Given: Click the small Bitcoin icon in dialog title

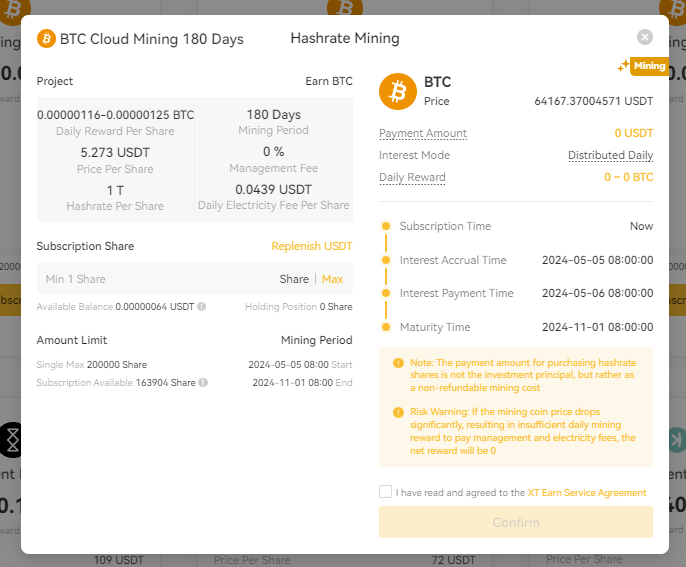Looking at the screenshot, I should [x=46, y=39].
